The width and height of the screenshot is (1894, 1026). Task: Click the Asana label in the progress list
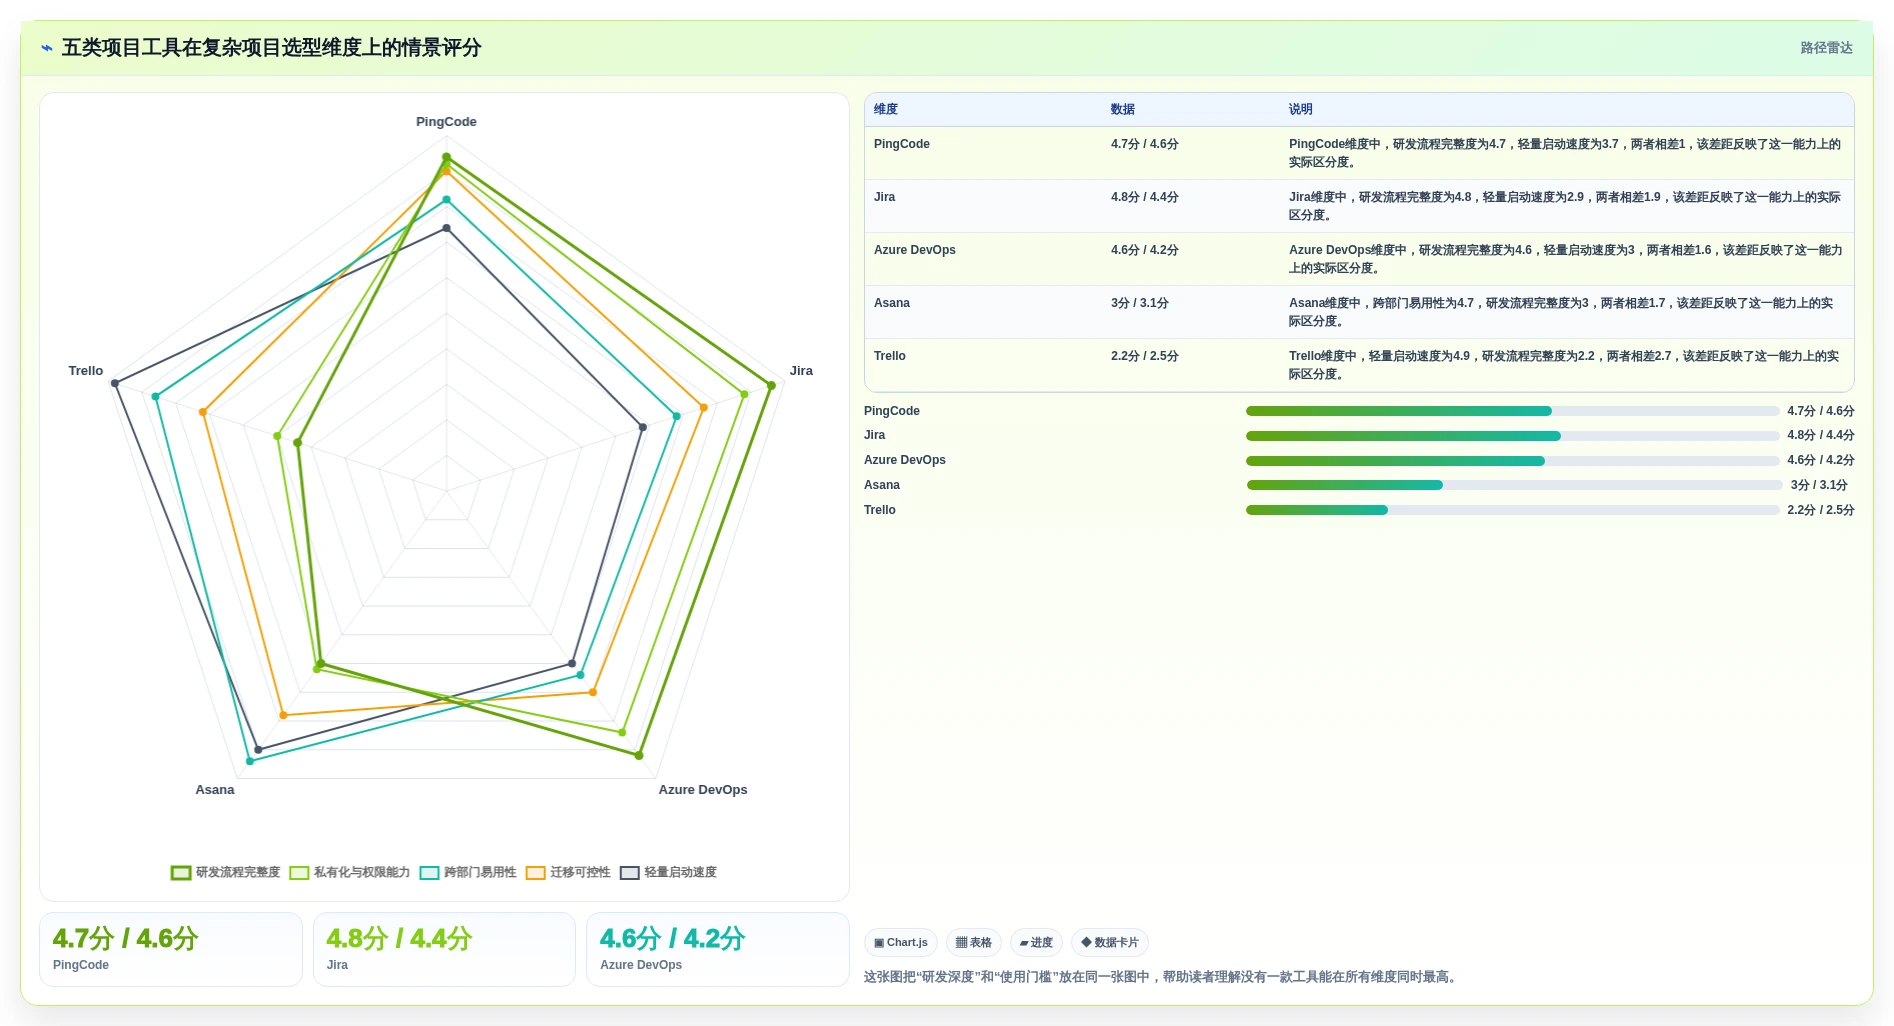882,485
